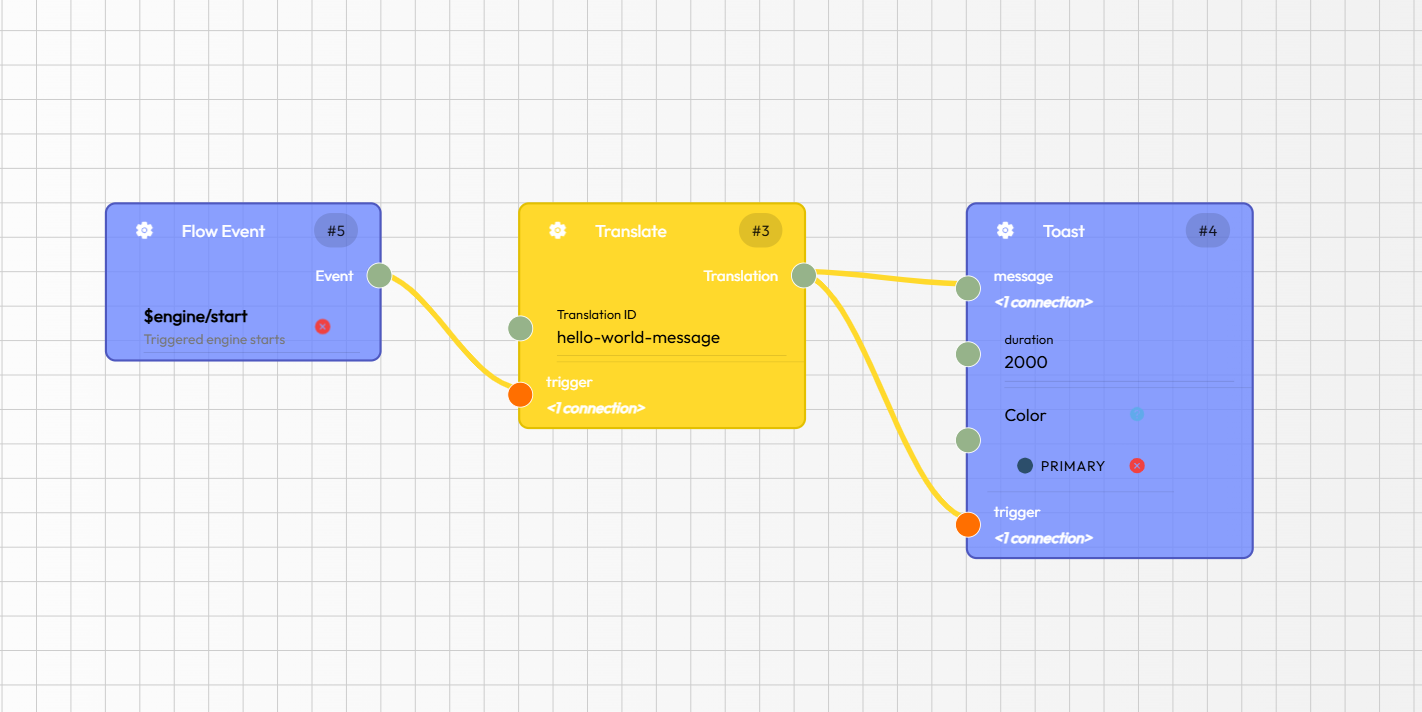Open the Flow Event node settings gear
This screenshot has width=1422, height=712.
point(144,231)
